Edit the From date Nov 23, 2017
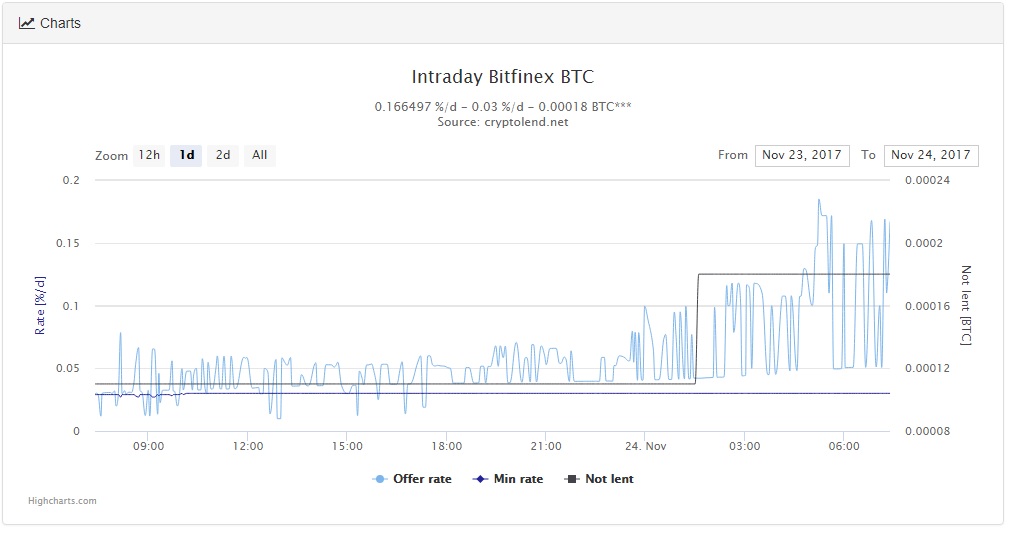 click(x=802, y=155)
